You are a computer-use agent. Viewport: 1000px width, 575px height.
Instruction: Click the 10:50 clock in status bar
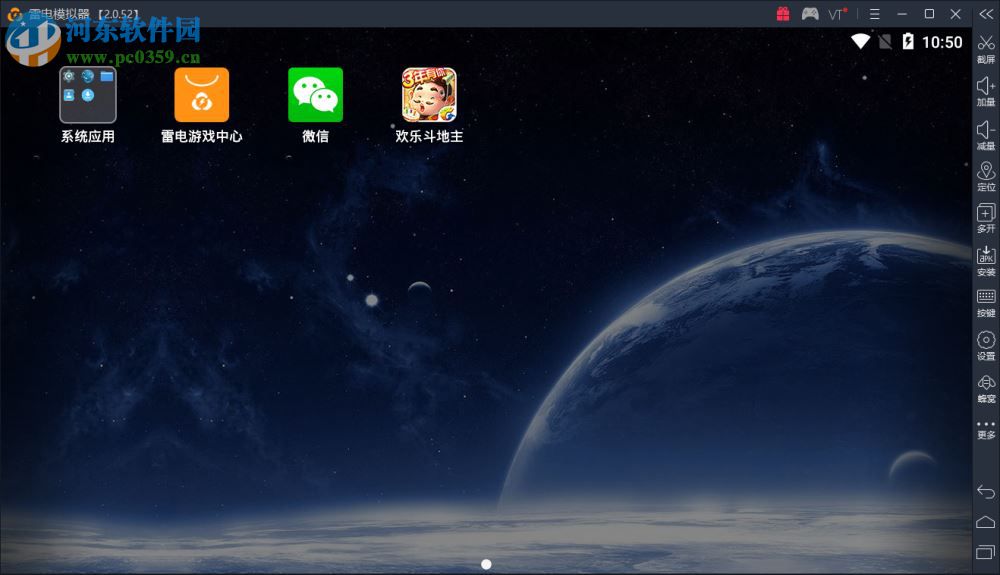942,42
